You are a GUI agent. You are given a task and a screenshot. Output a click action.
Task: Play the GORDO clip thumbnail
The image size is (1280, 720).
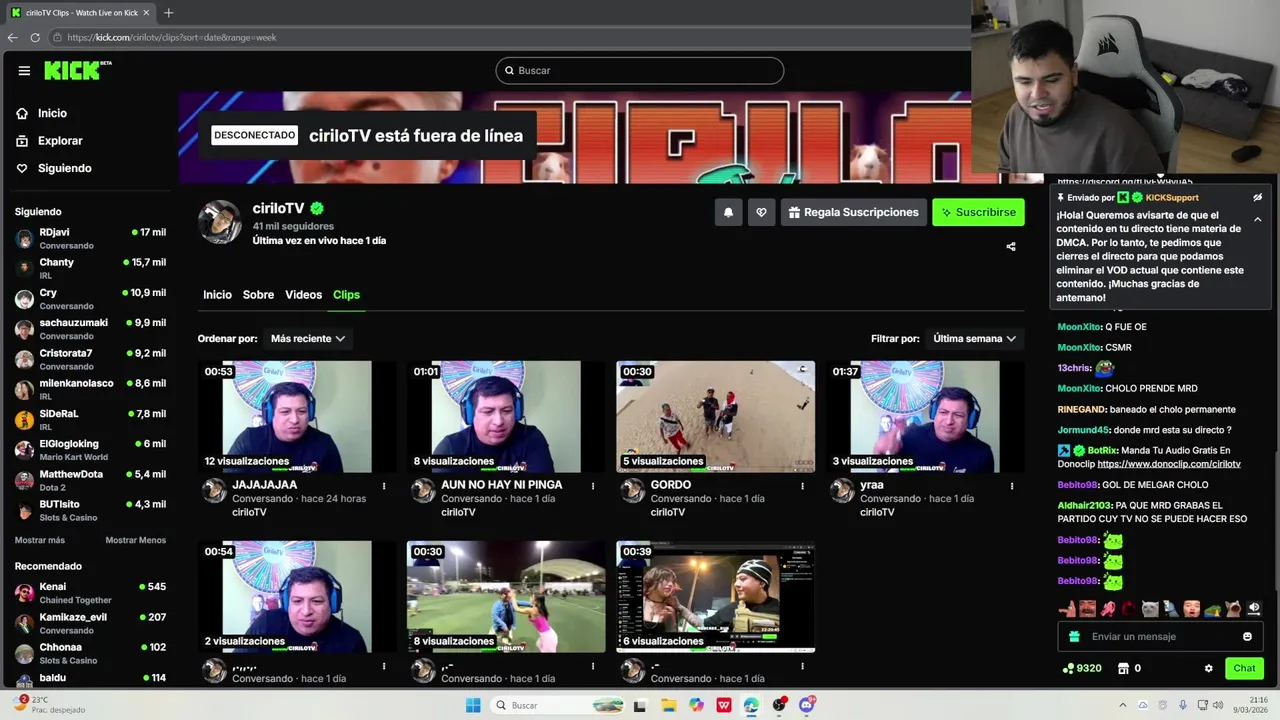(715, 416)
